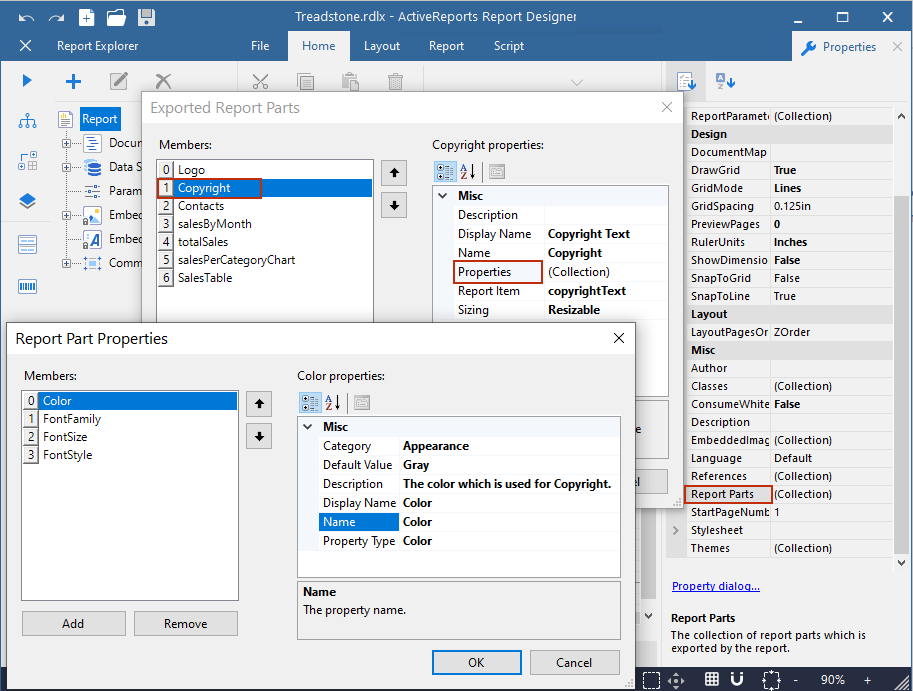
Task: Toggle snap to line magnet icon in status bar
Action: pyautogui.click(x=737, y=679)
